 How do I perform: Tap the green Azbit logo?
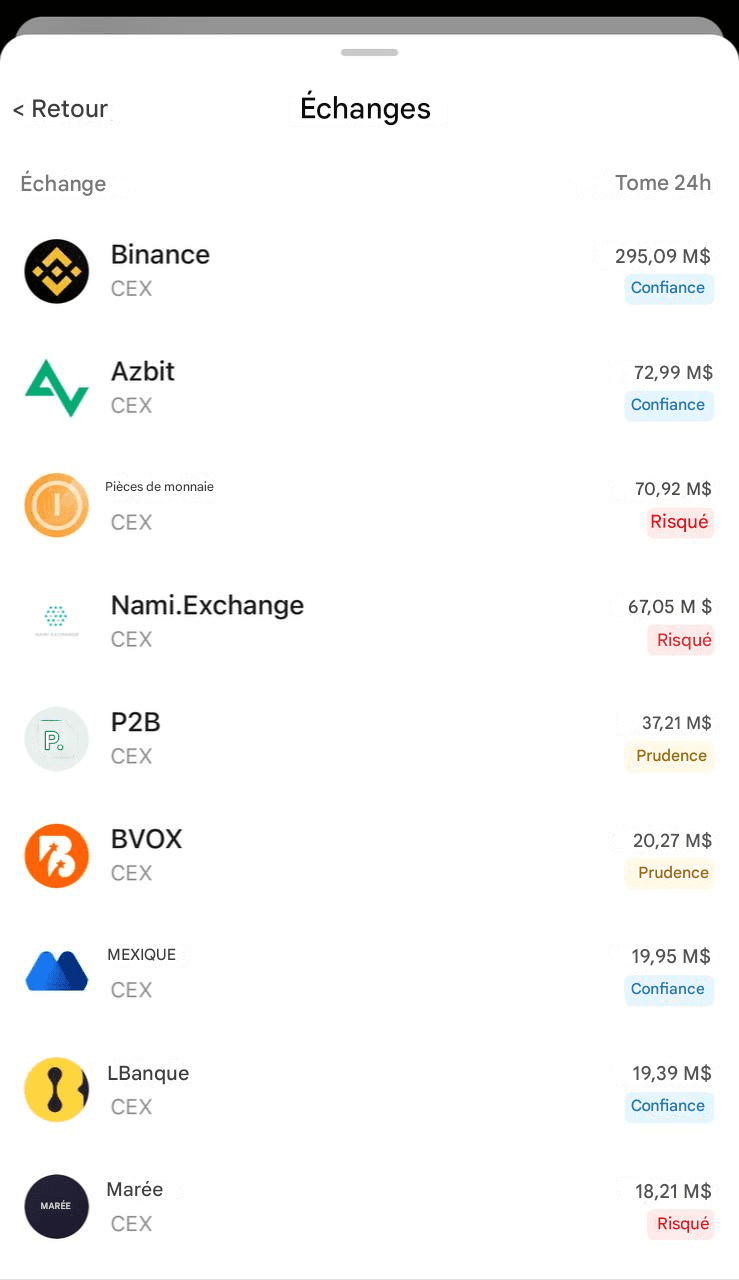point(57,388)
